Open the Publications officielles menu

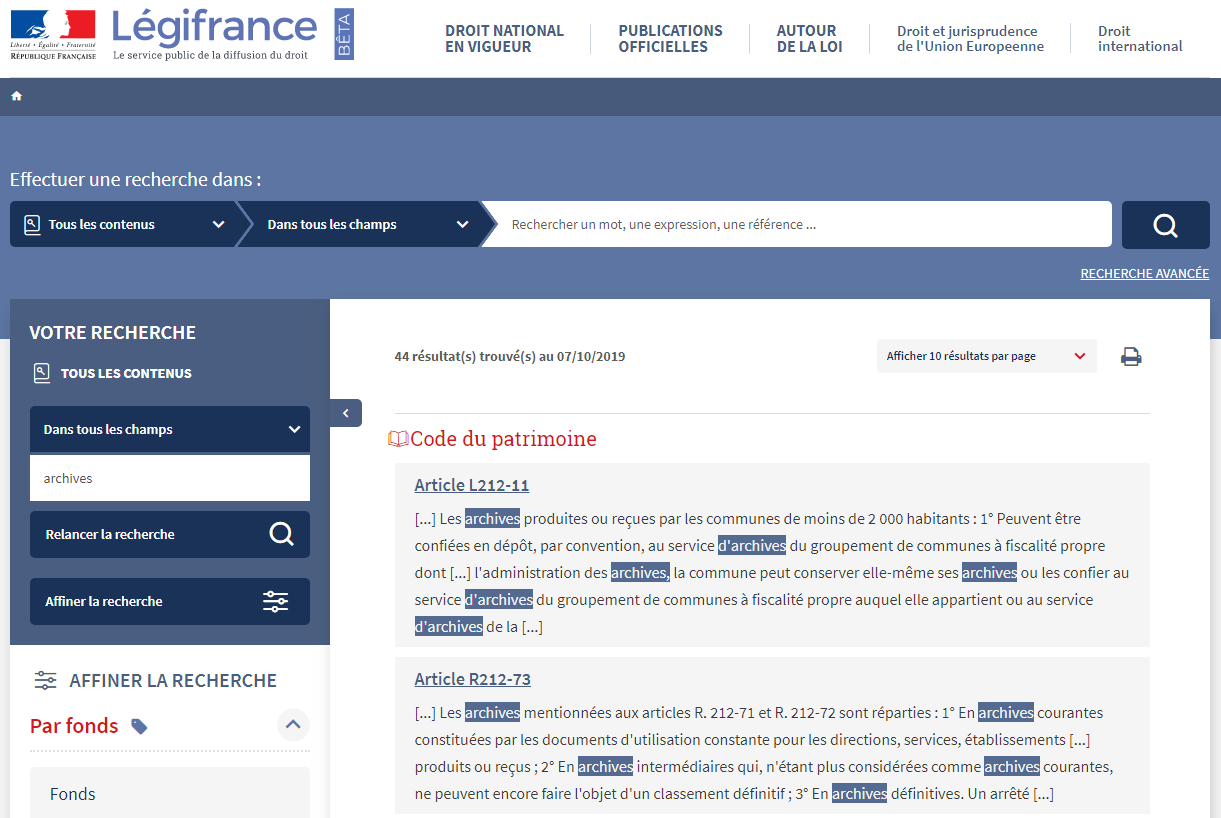pos(670,39)
